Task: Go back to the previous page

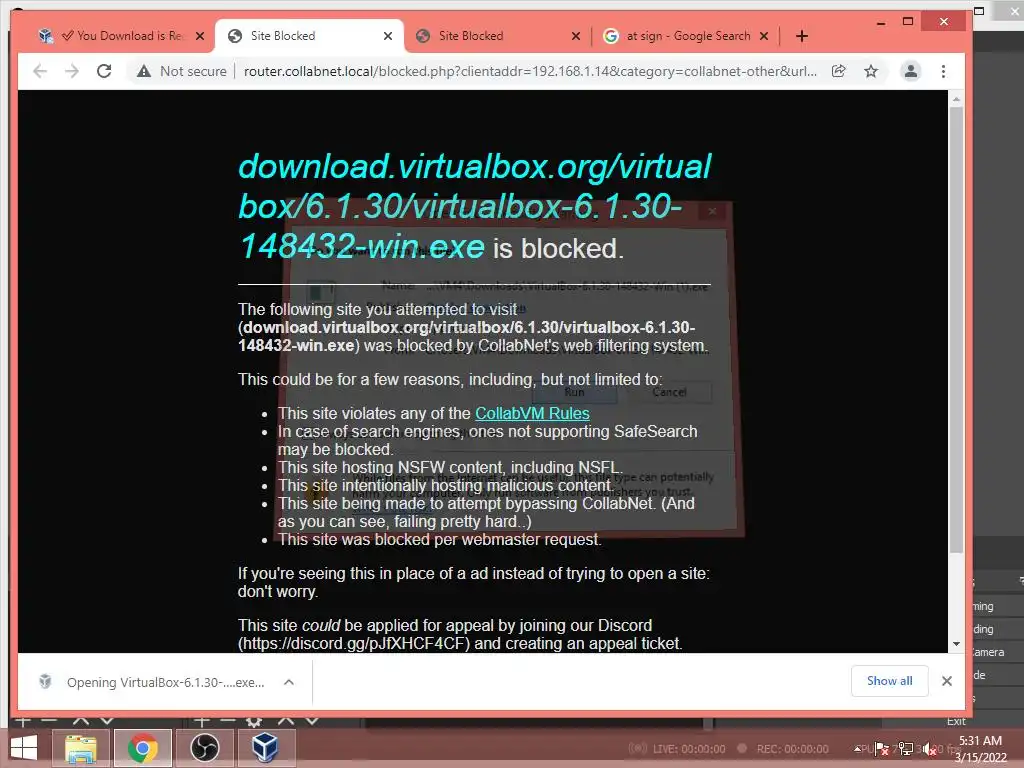Action: click(40, 71)
